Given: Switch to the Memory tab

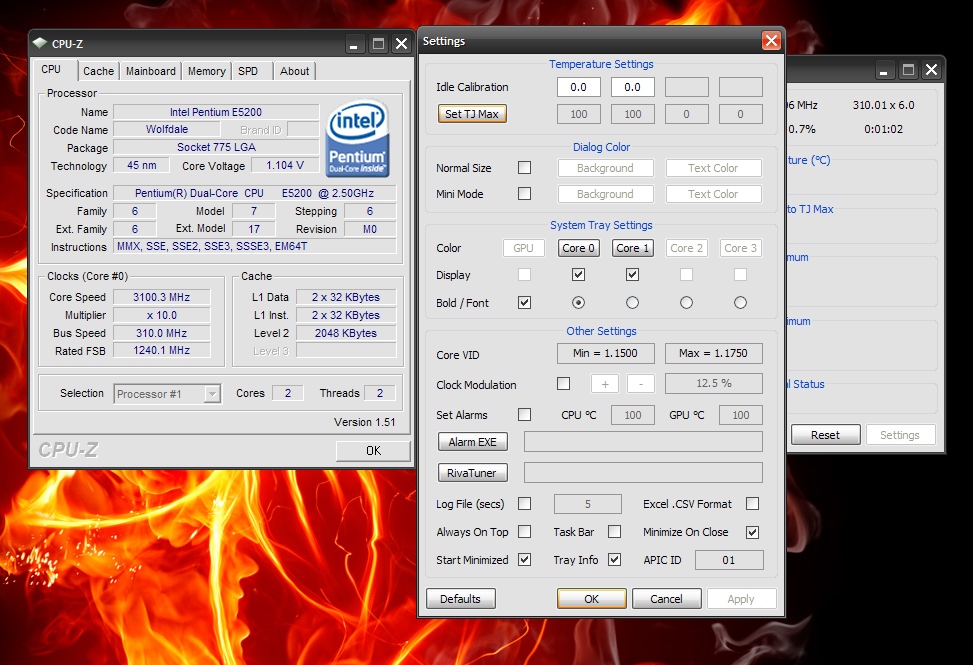Looking at the screenshot, I should [x=207, y=71].
